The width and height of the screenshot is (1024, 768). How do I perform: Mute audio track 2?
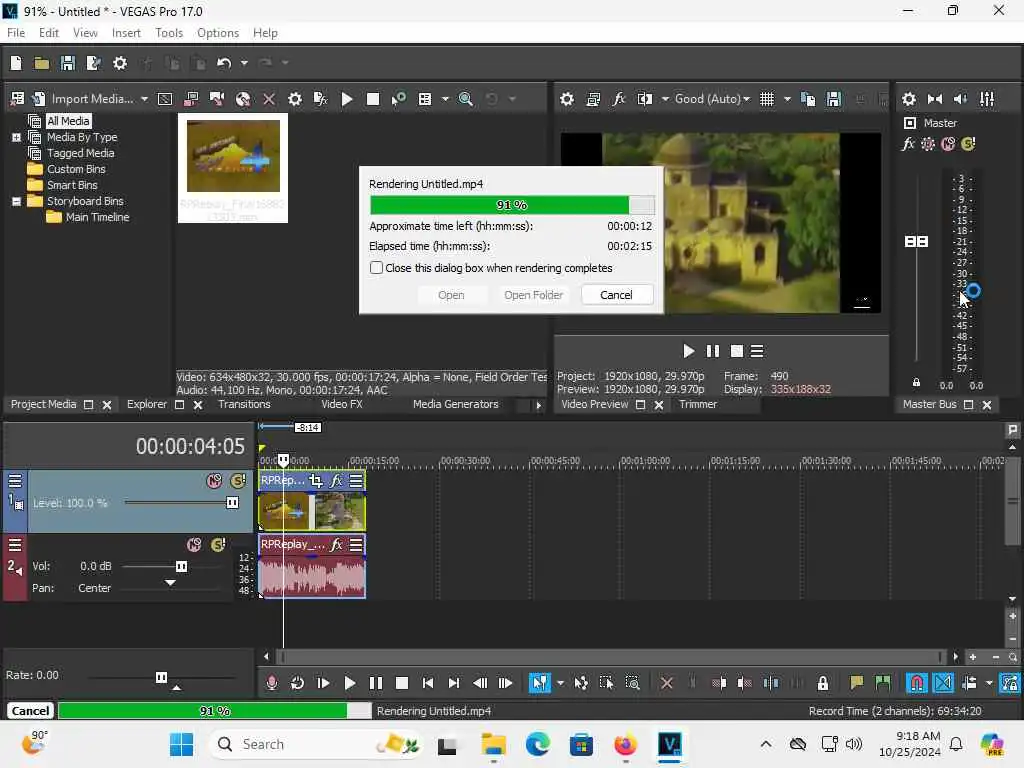(194, 545)
